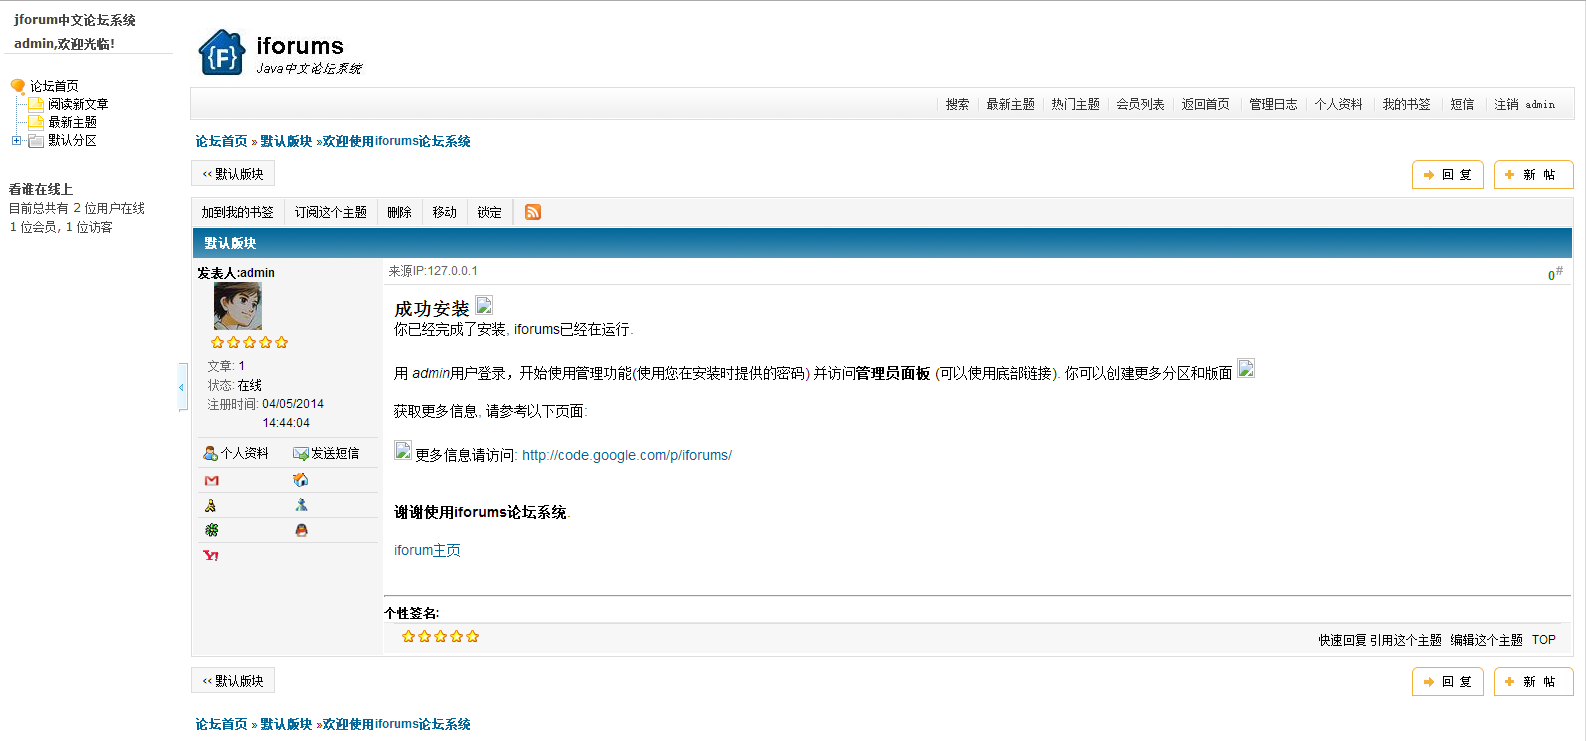Click 管理员面板 bold text in post
The width and height of the screenshot is (1586, 741).
(892, 373)
